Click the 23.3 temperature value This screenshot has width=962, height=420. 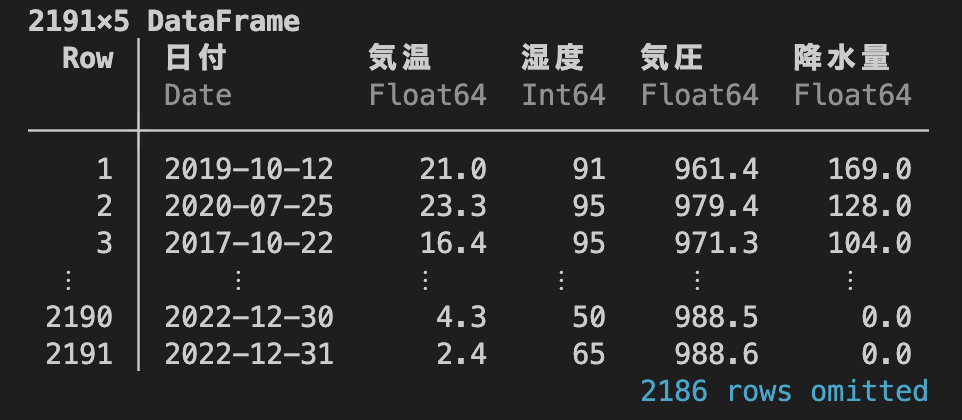click(x=453, y=207)
